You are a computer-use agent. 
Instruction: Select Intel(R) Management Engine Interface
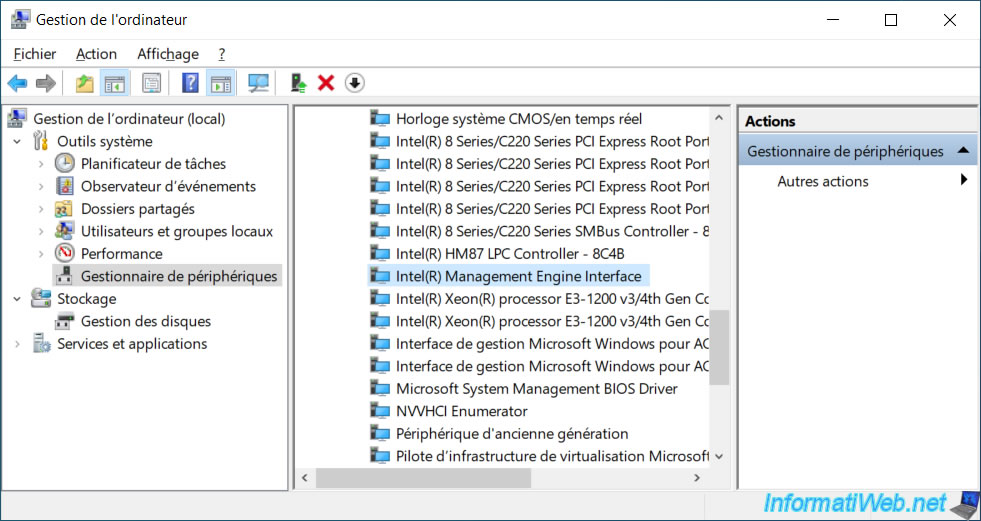(x=518, y=276)
